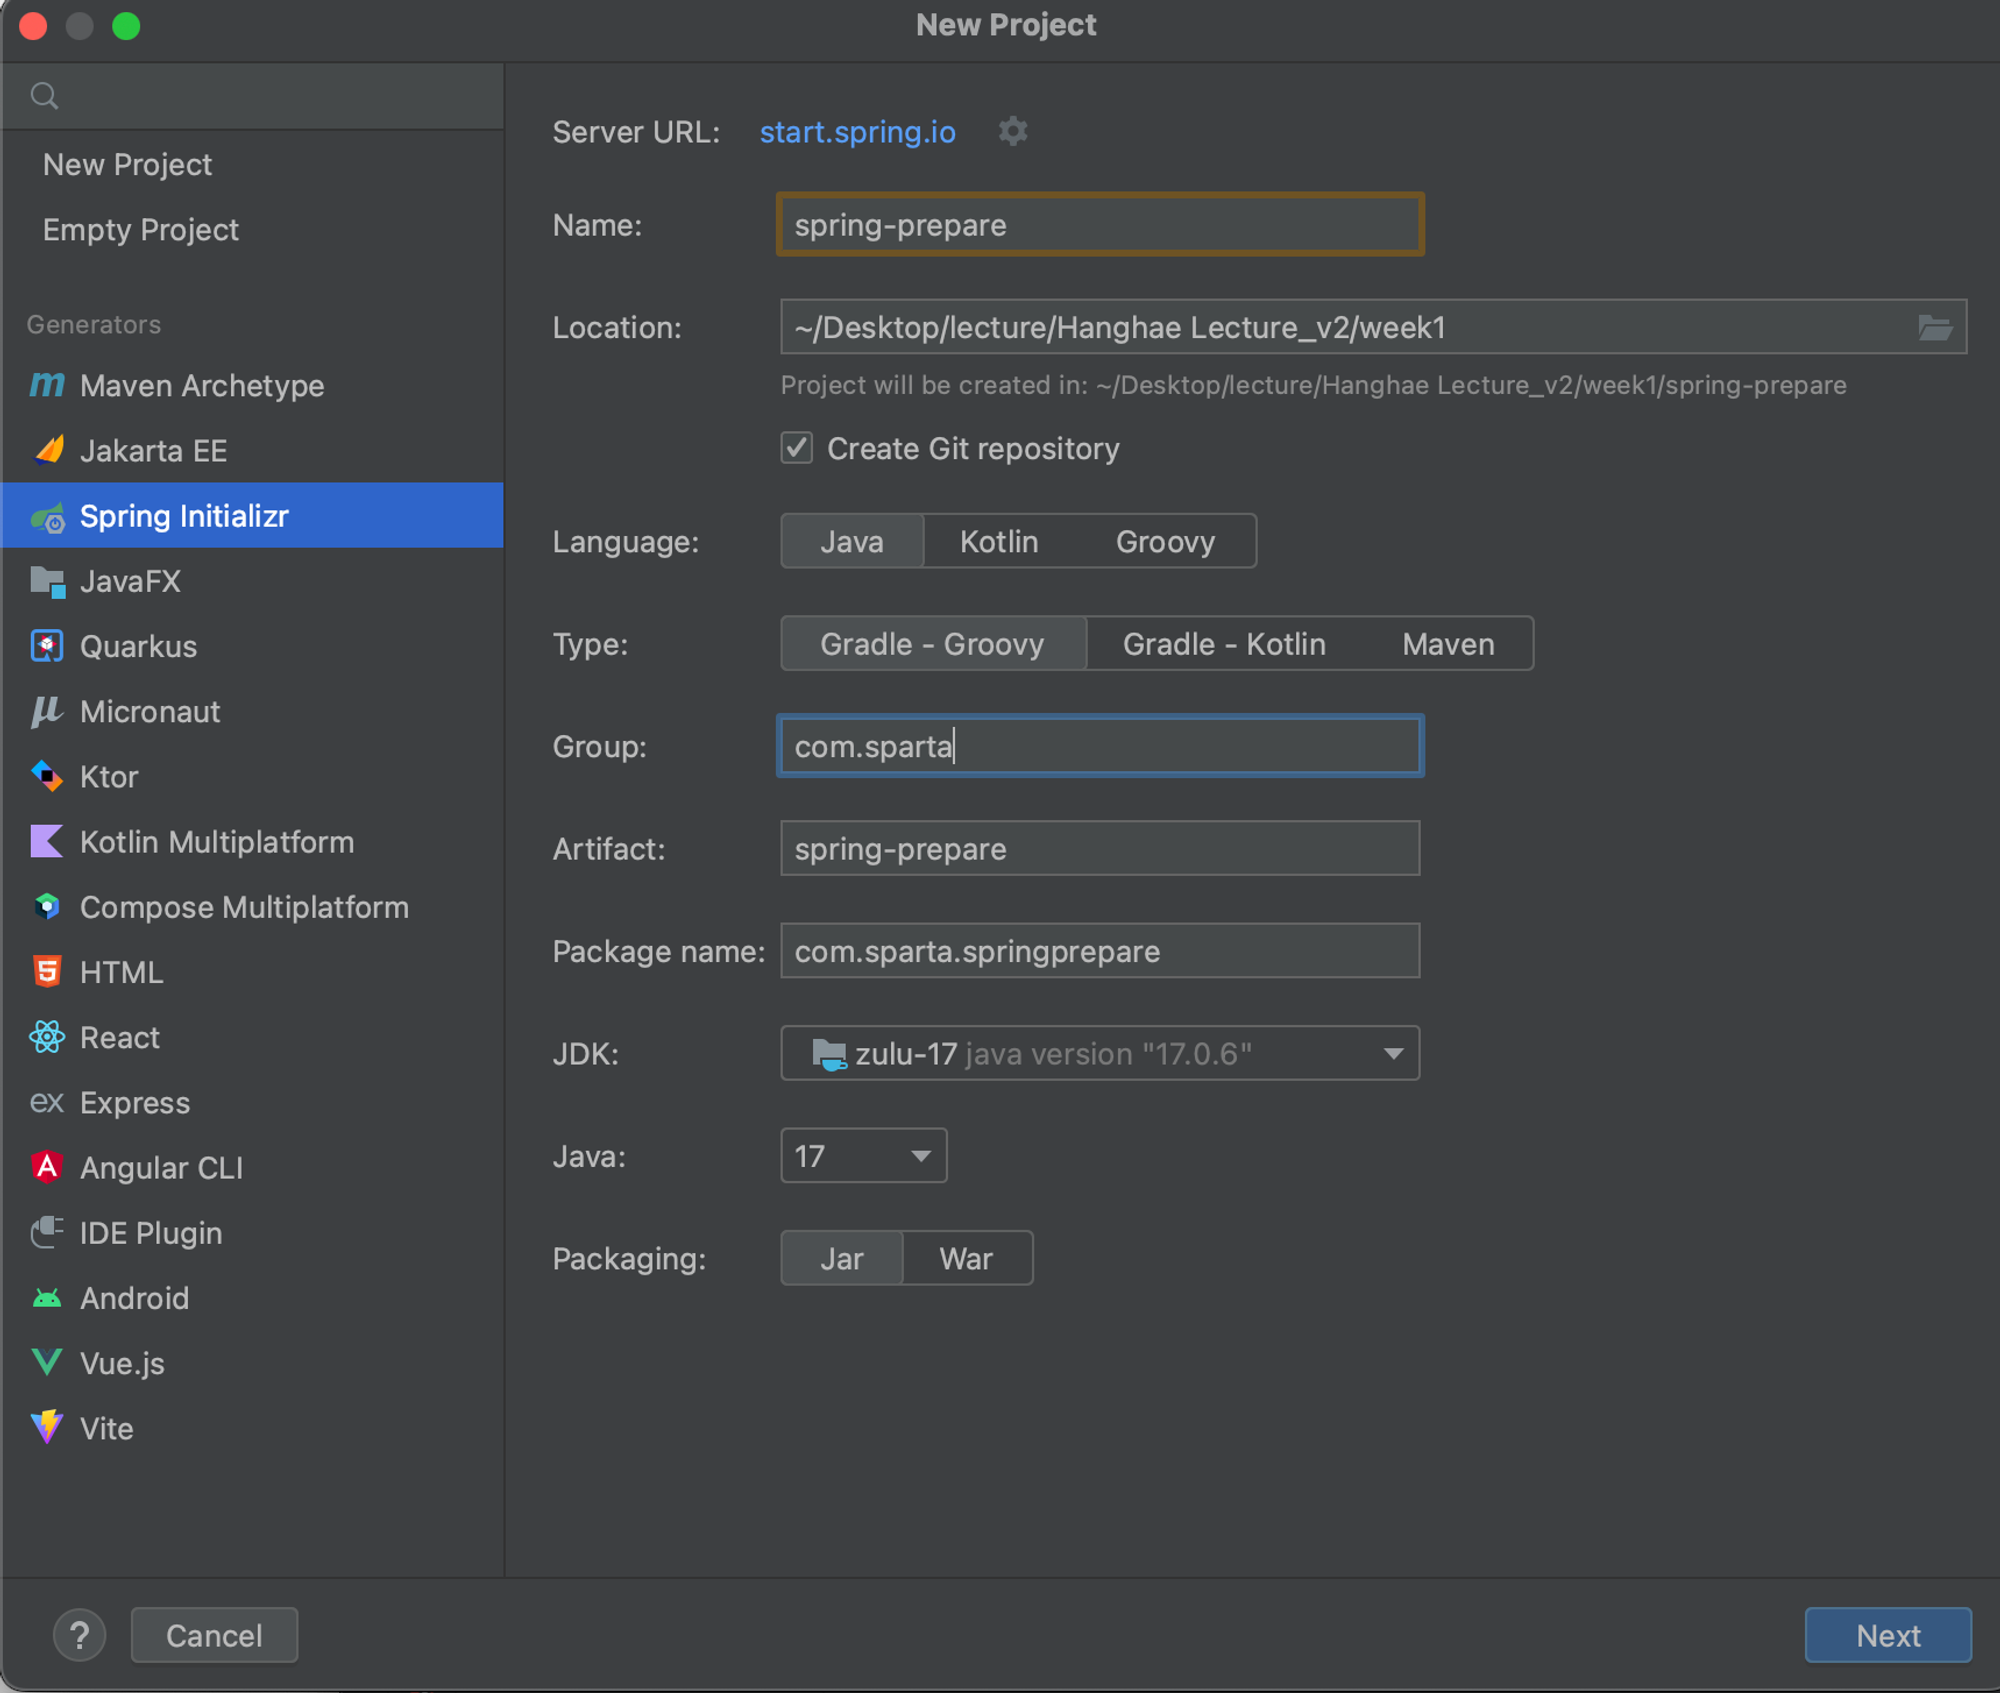This screenshot has height=1693, width=2000.
Task: Set project type to Maven
Action: (x=1447, y=644)
